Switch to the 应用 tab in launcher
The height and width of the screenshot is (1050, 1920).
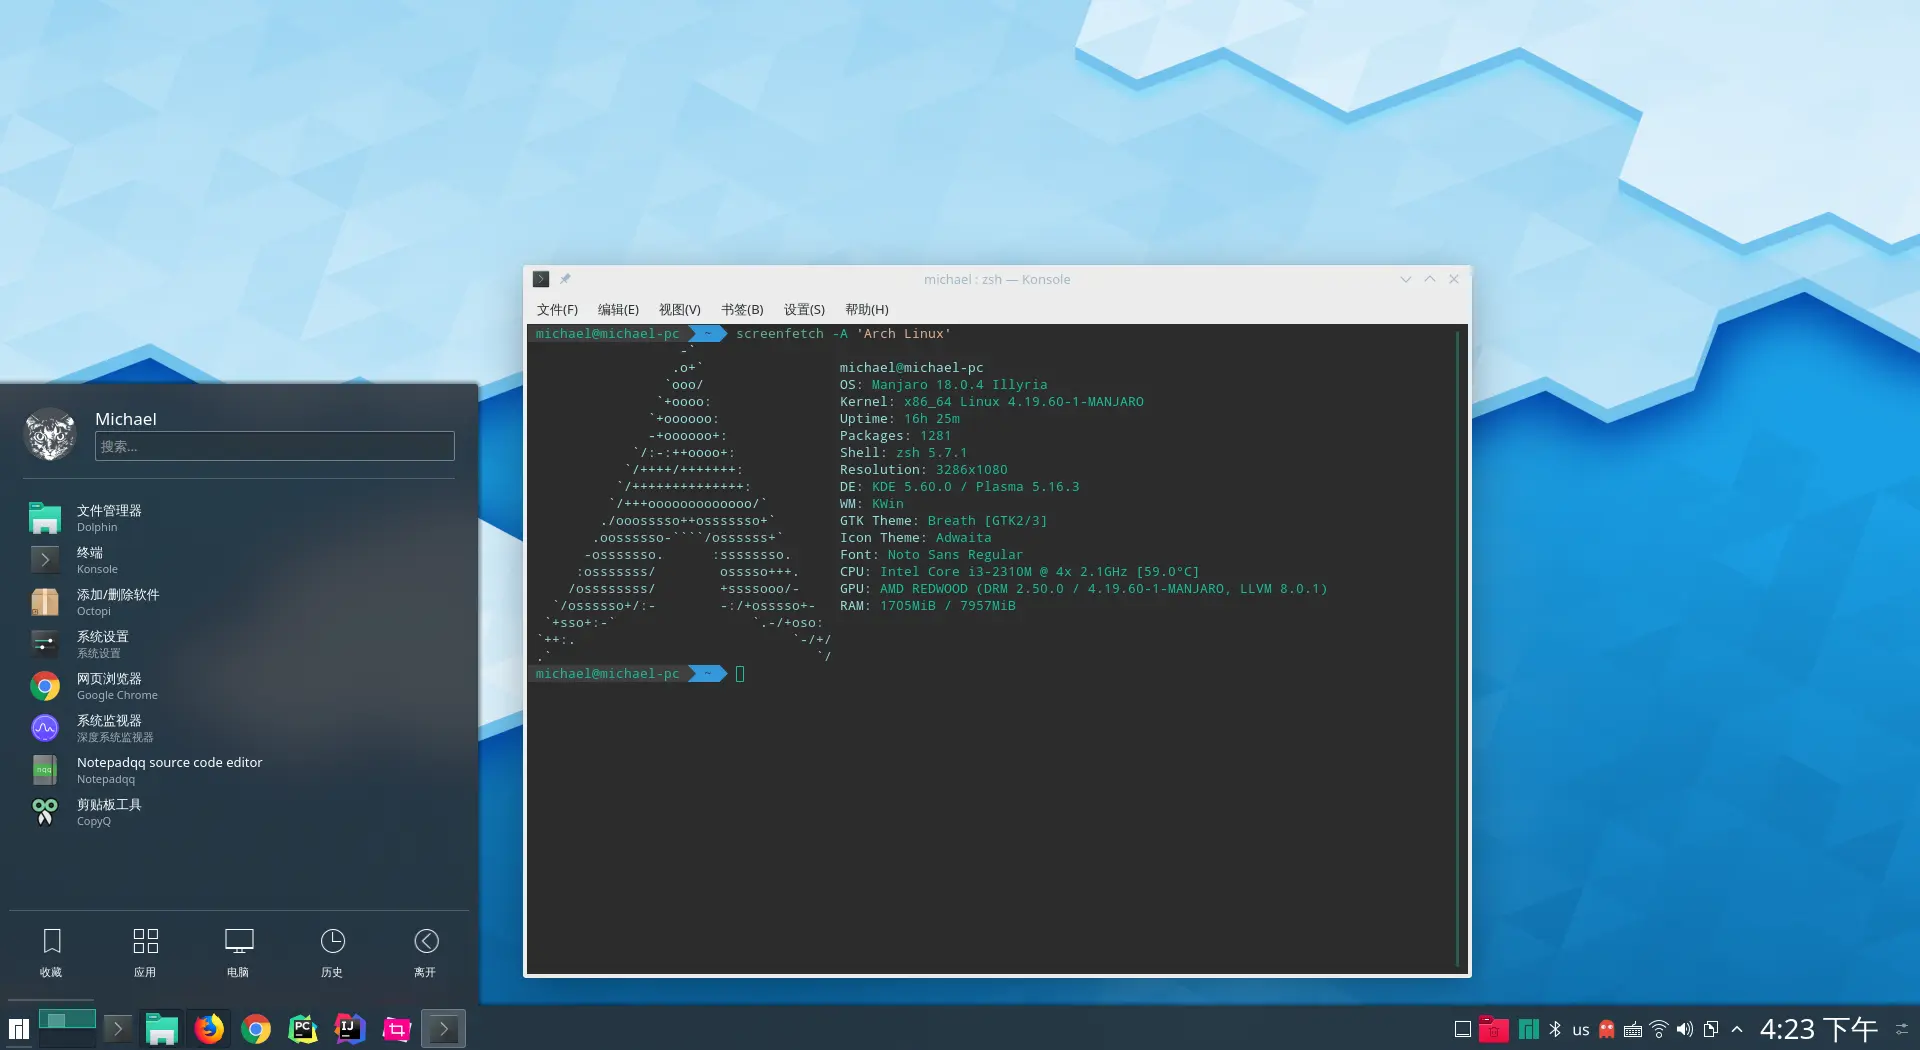(x=145, y=951)
